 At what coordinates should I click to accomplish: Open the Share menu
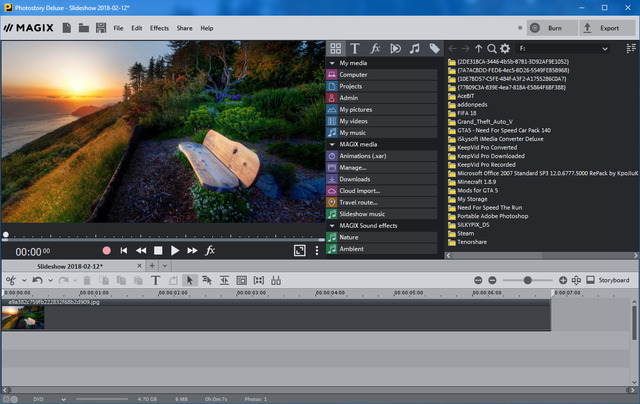click(185, 28)
